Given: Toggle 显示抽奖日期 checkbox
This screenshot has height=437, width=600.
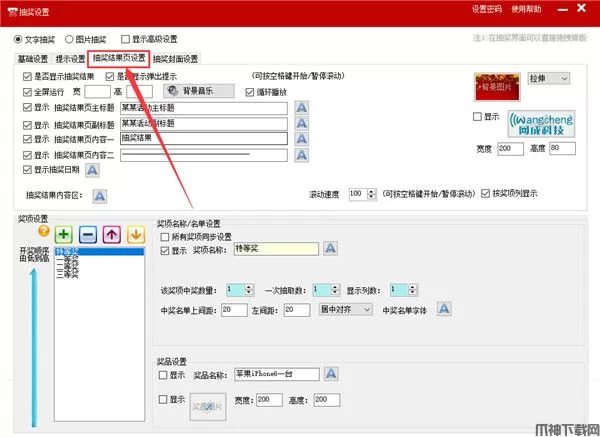Looking at the screenshot, I should [x=27, y=170].
